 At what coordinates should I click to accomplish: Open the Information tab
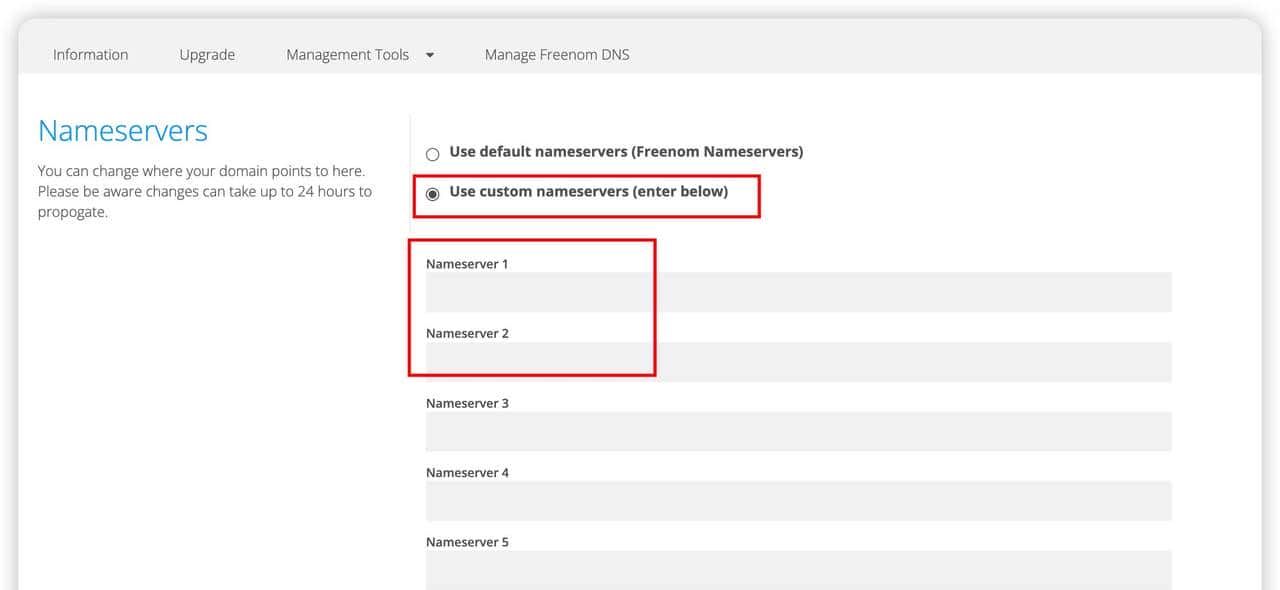(x=90, y=55)
